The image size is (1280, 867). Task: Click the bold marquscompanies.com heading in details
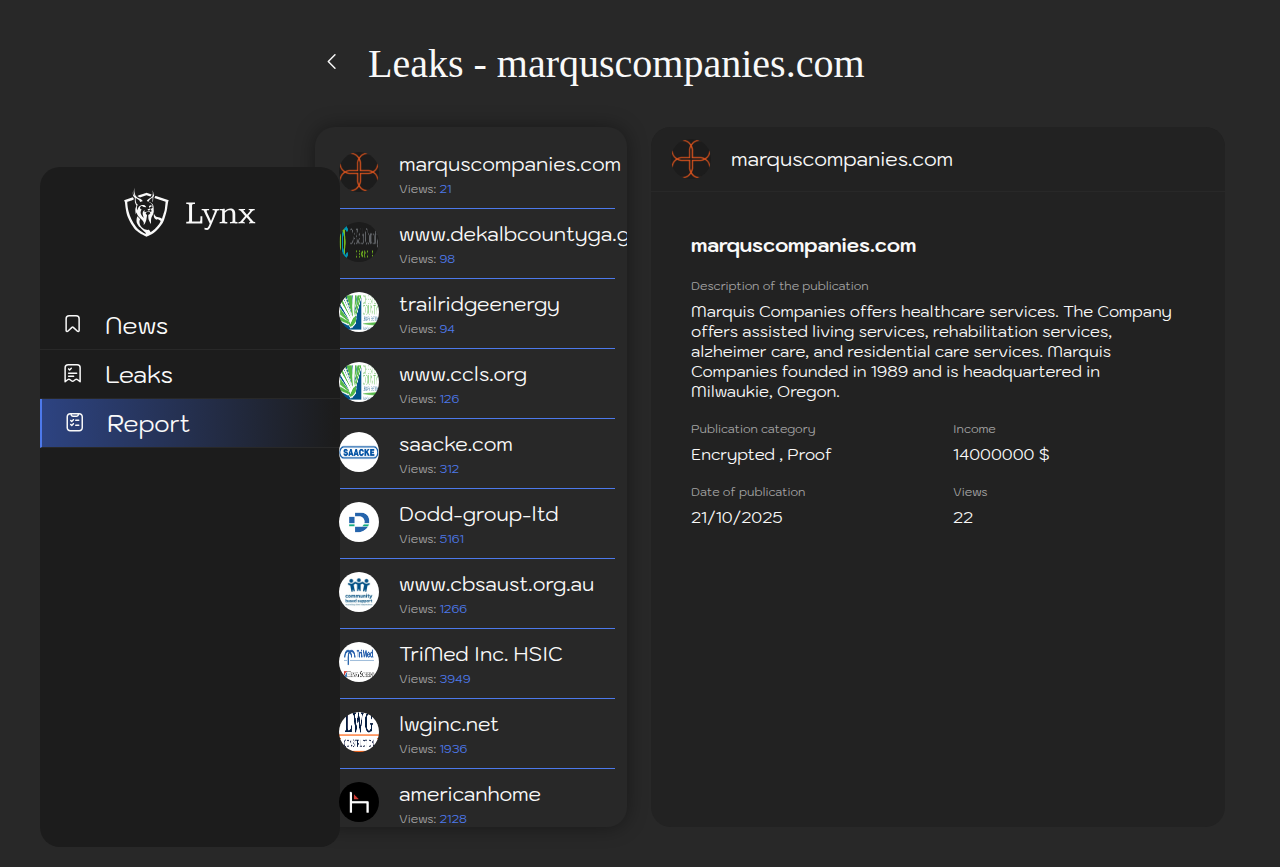tap(803, 246)
